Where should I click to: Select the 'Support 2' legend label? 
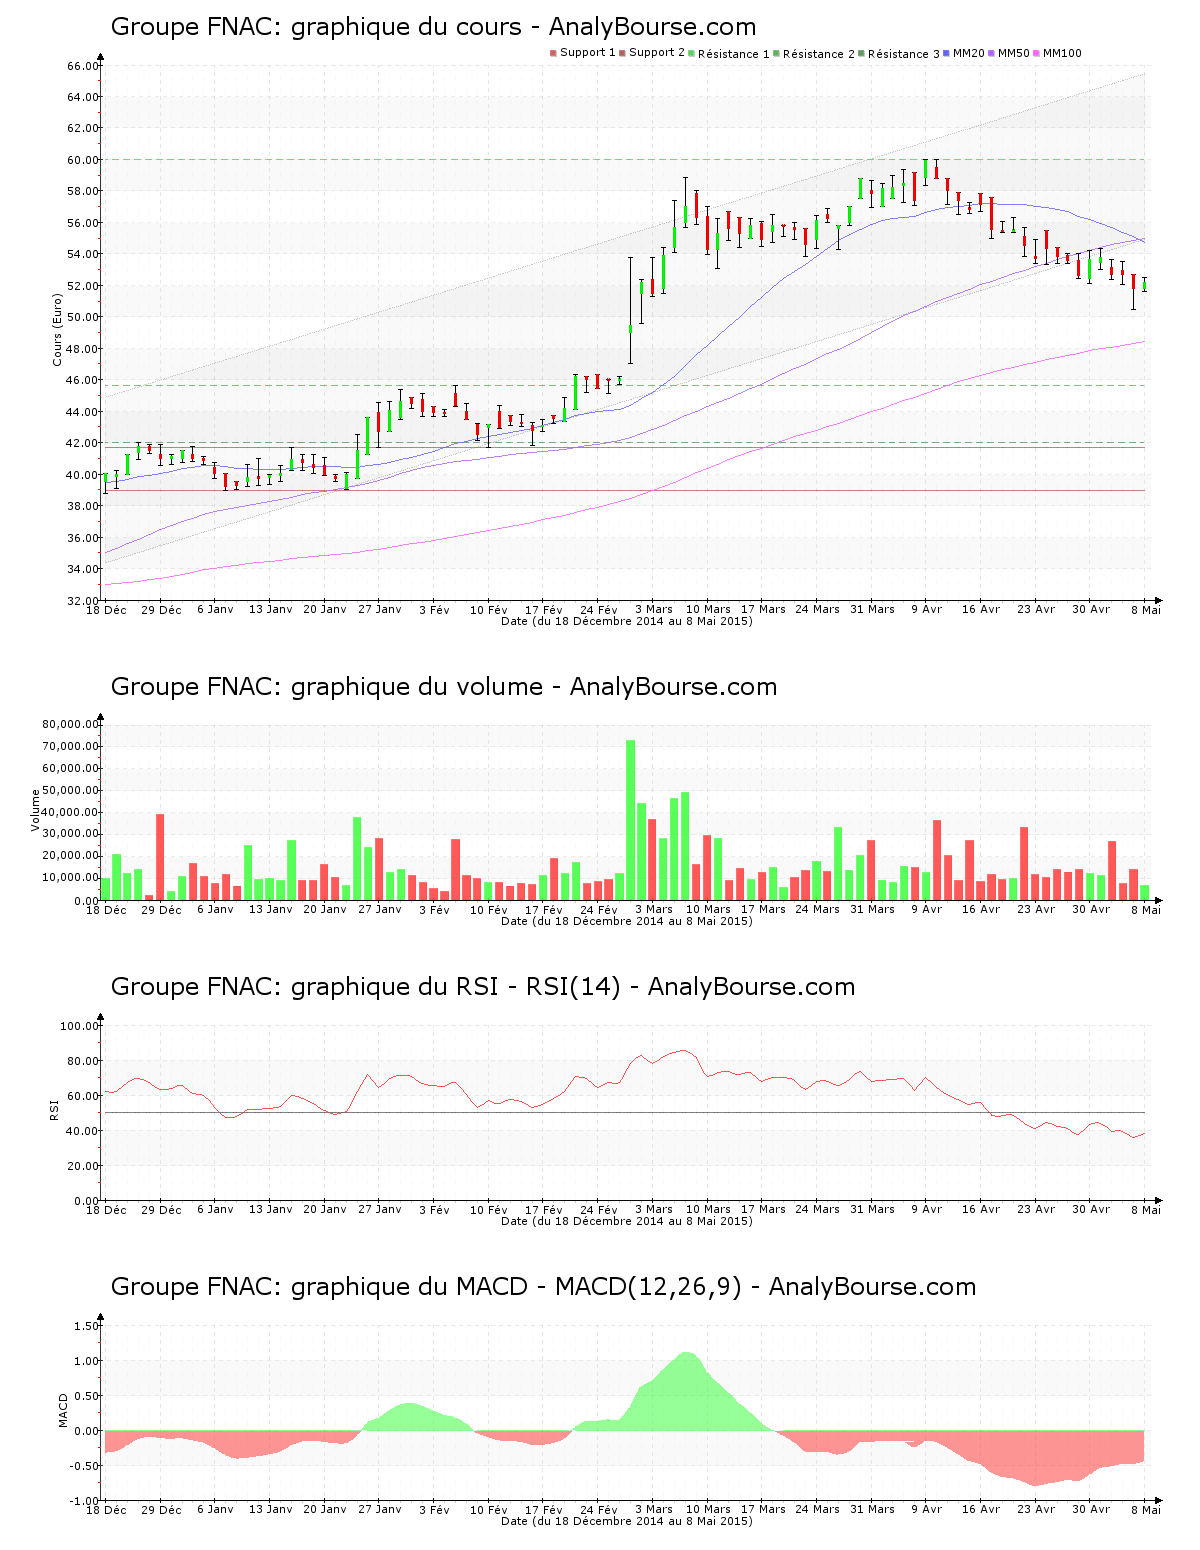pyautogui.click(x=657, y=53)
